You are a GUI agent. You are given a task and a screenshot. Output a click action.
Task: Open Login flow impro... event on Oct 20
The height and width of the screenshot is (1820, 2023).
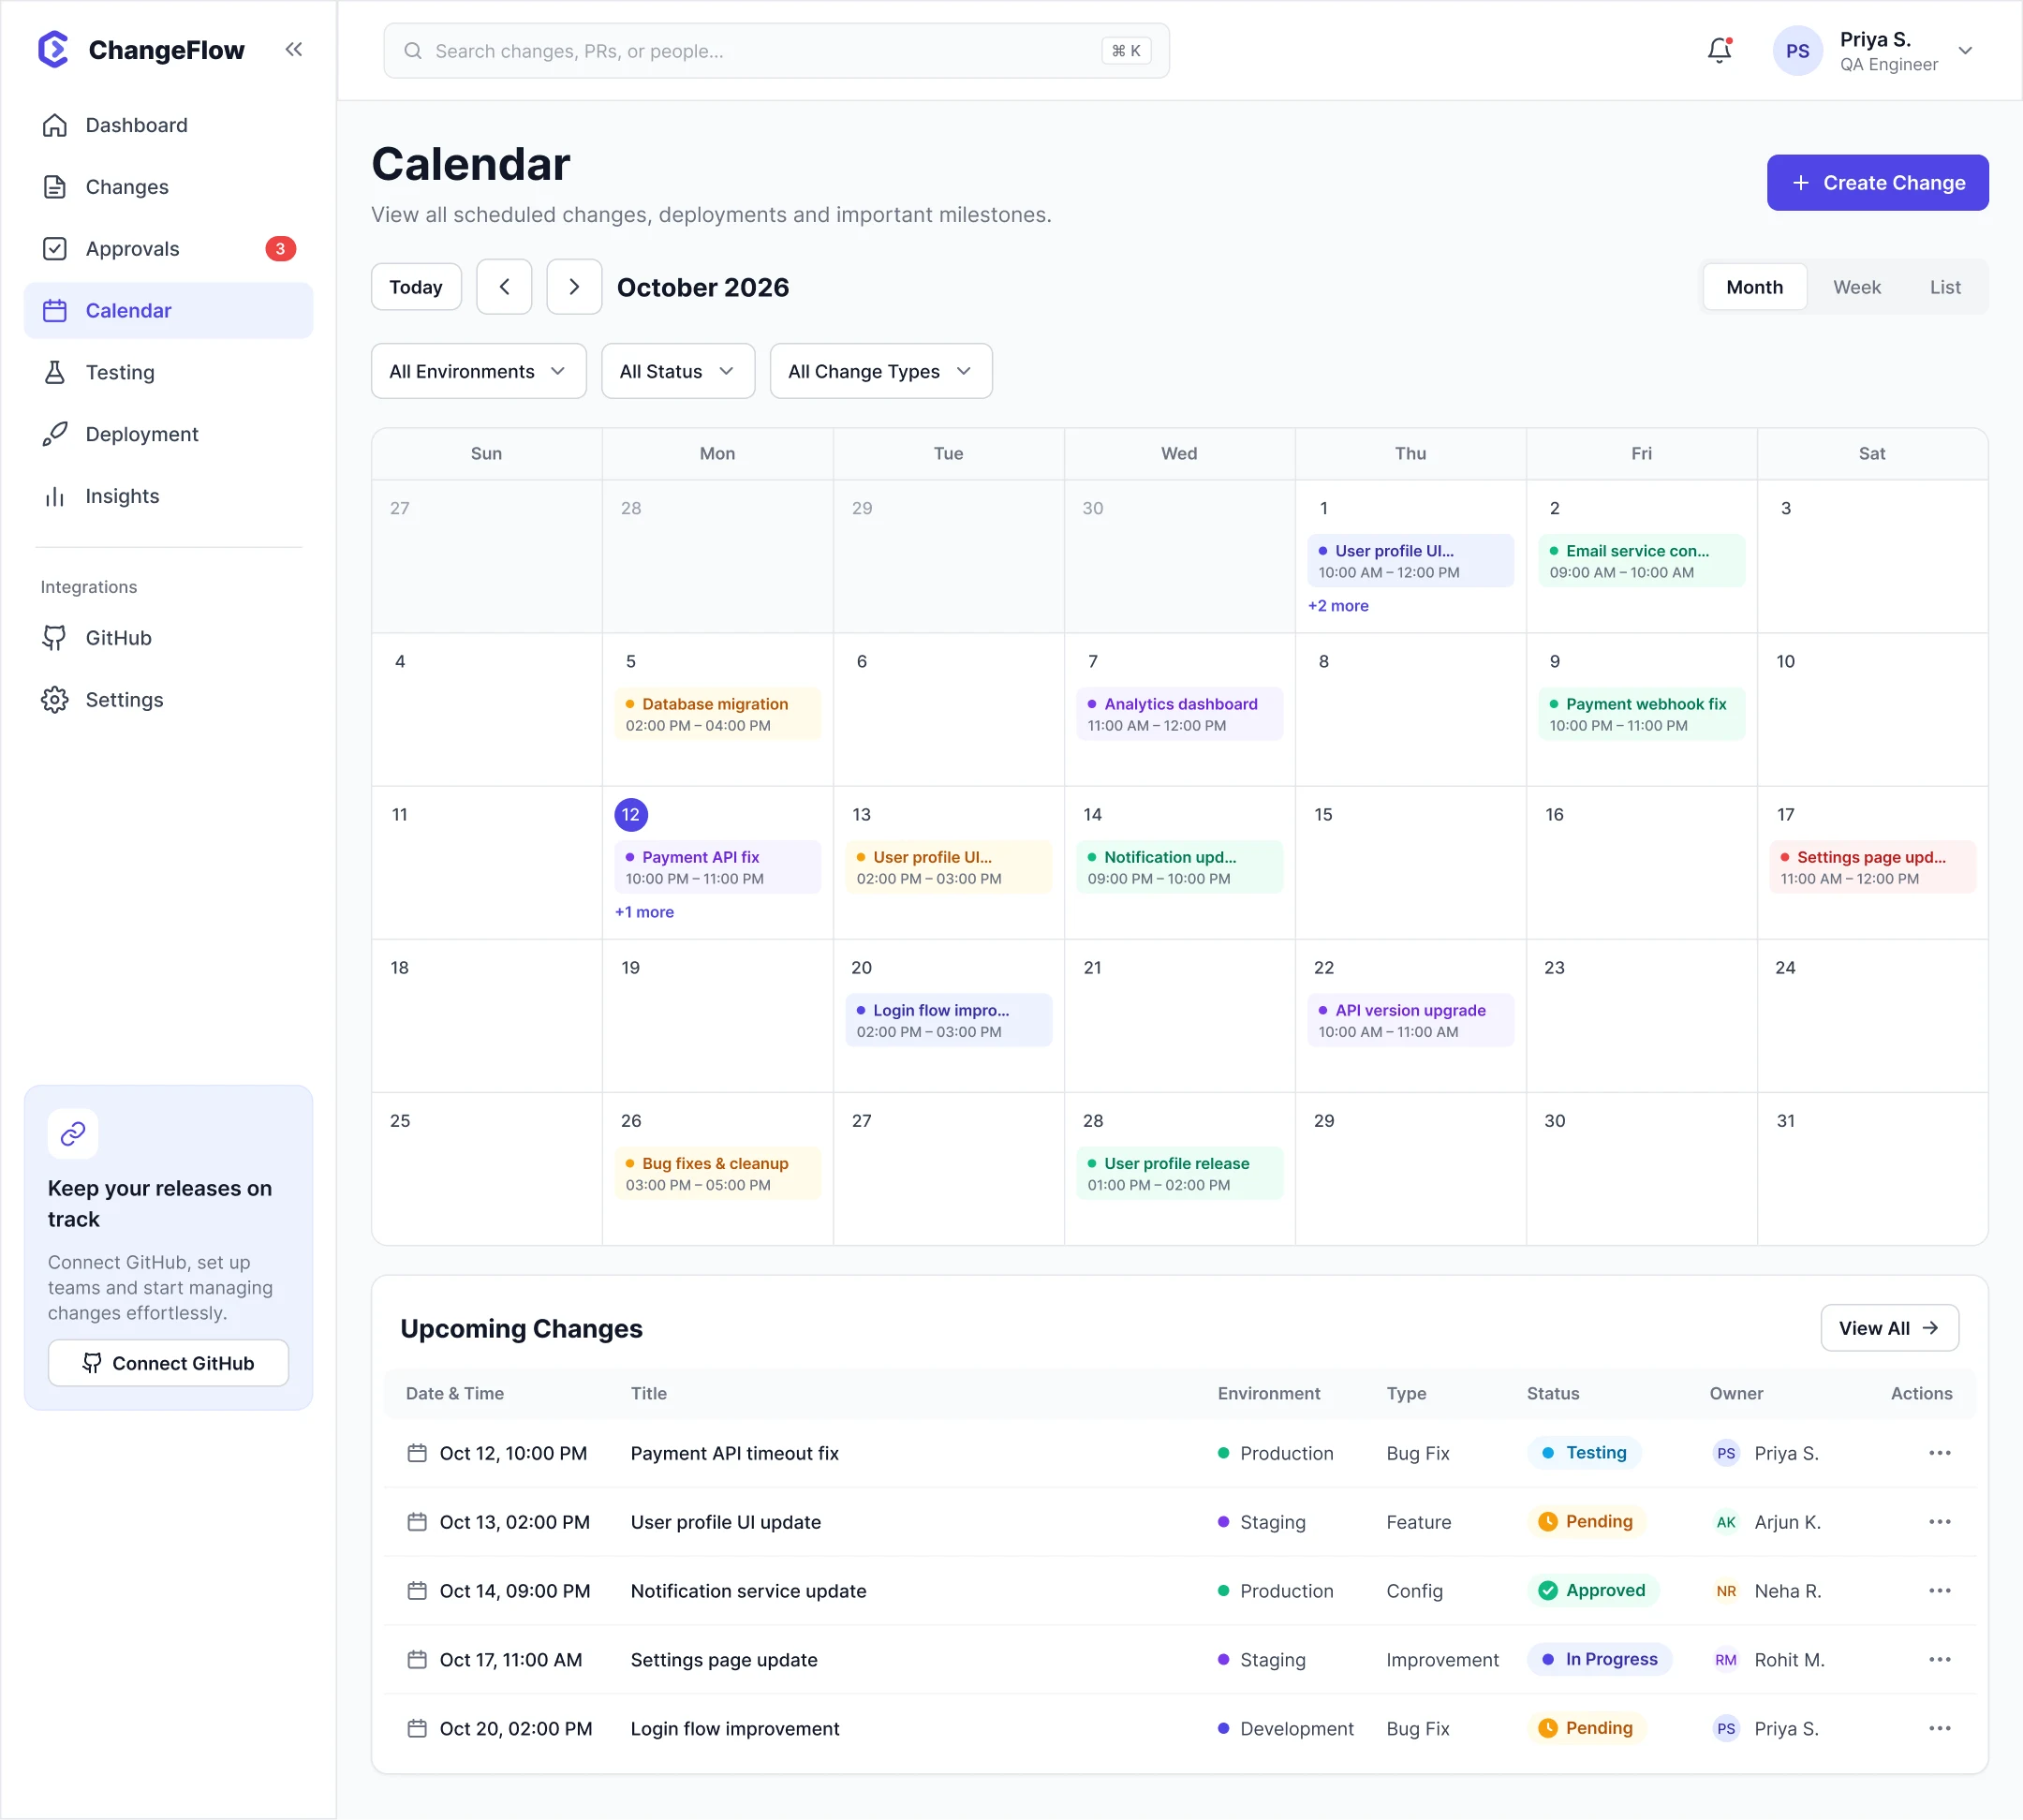click(948, 1020)
